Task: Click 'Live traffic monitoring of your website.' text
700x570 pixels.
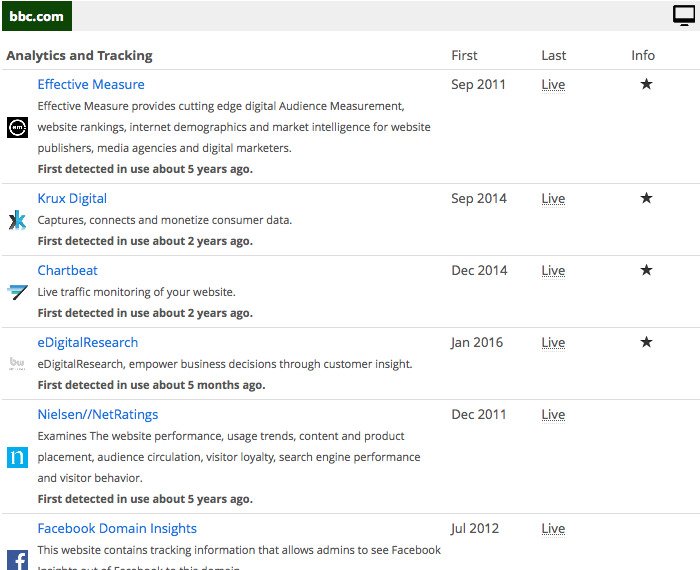Action: pos(136,292)
